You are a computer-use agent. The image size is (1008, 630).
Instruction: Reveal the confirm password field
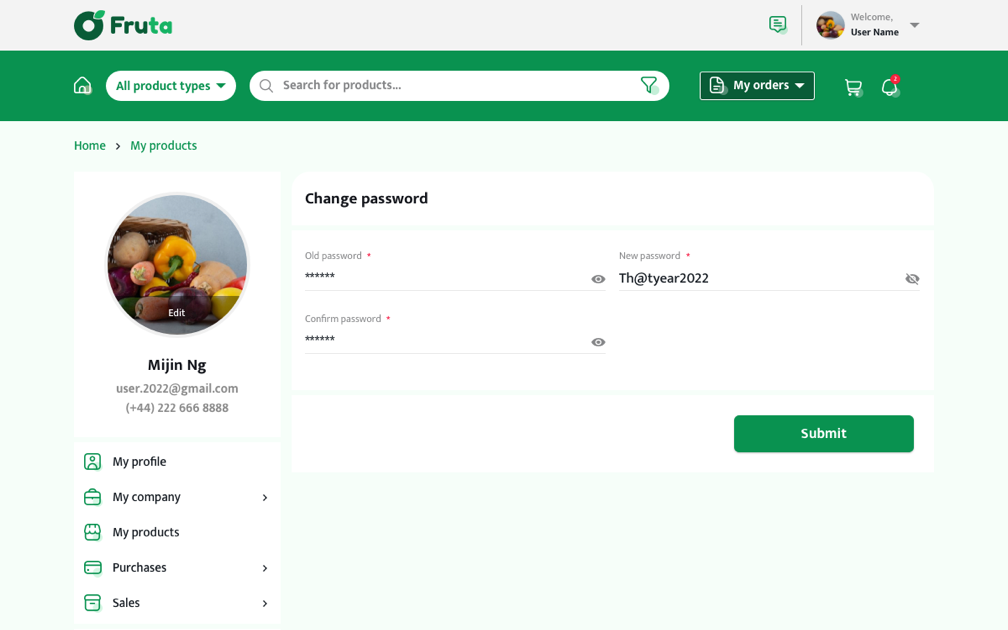(x=598, y=342)
